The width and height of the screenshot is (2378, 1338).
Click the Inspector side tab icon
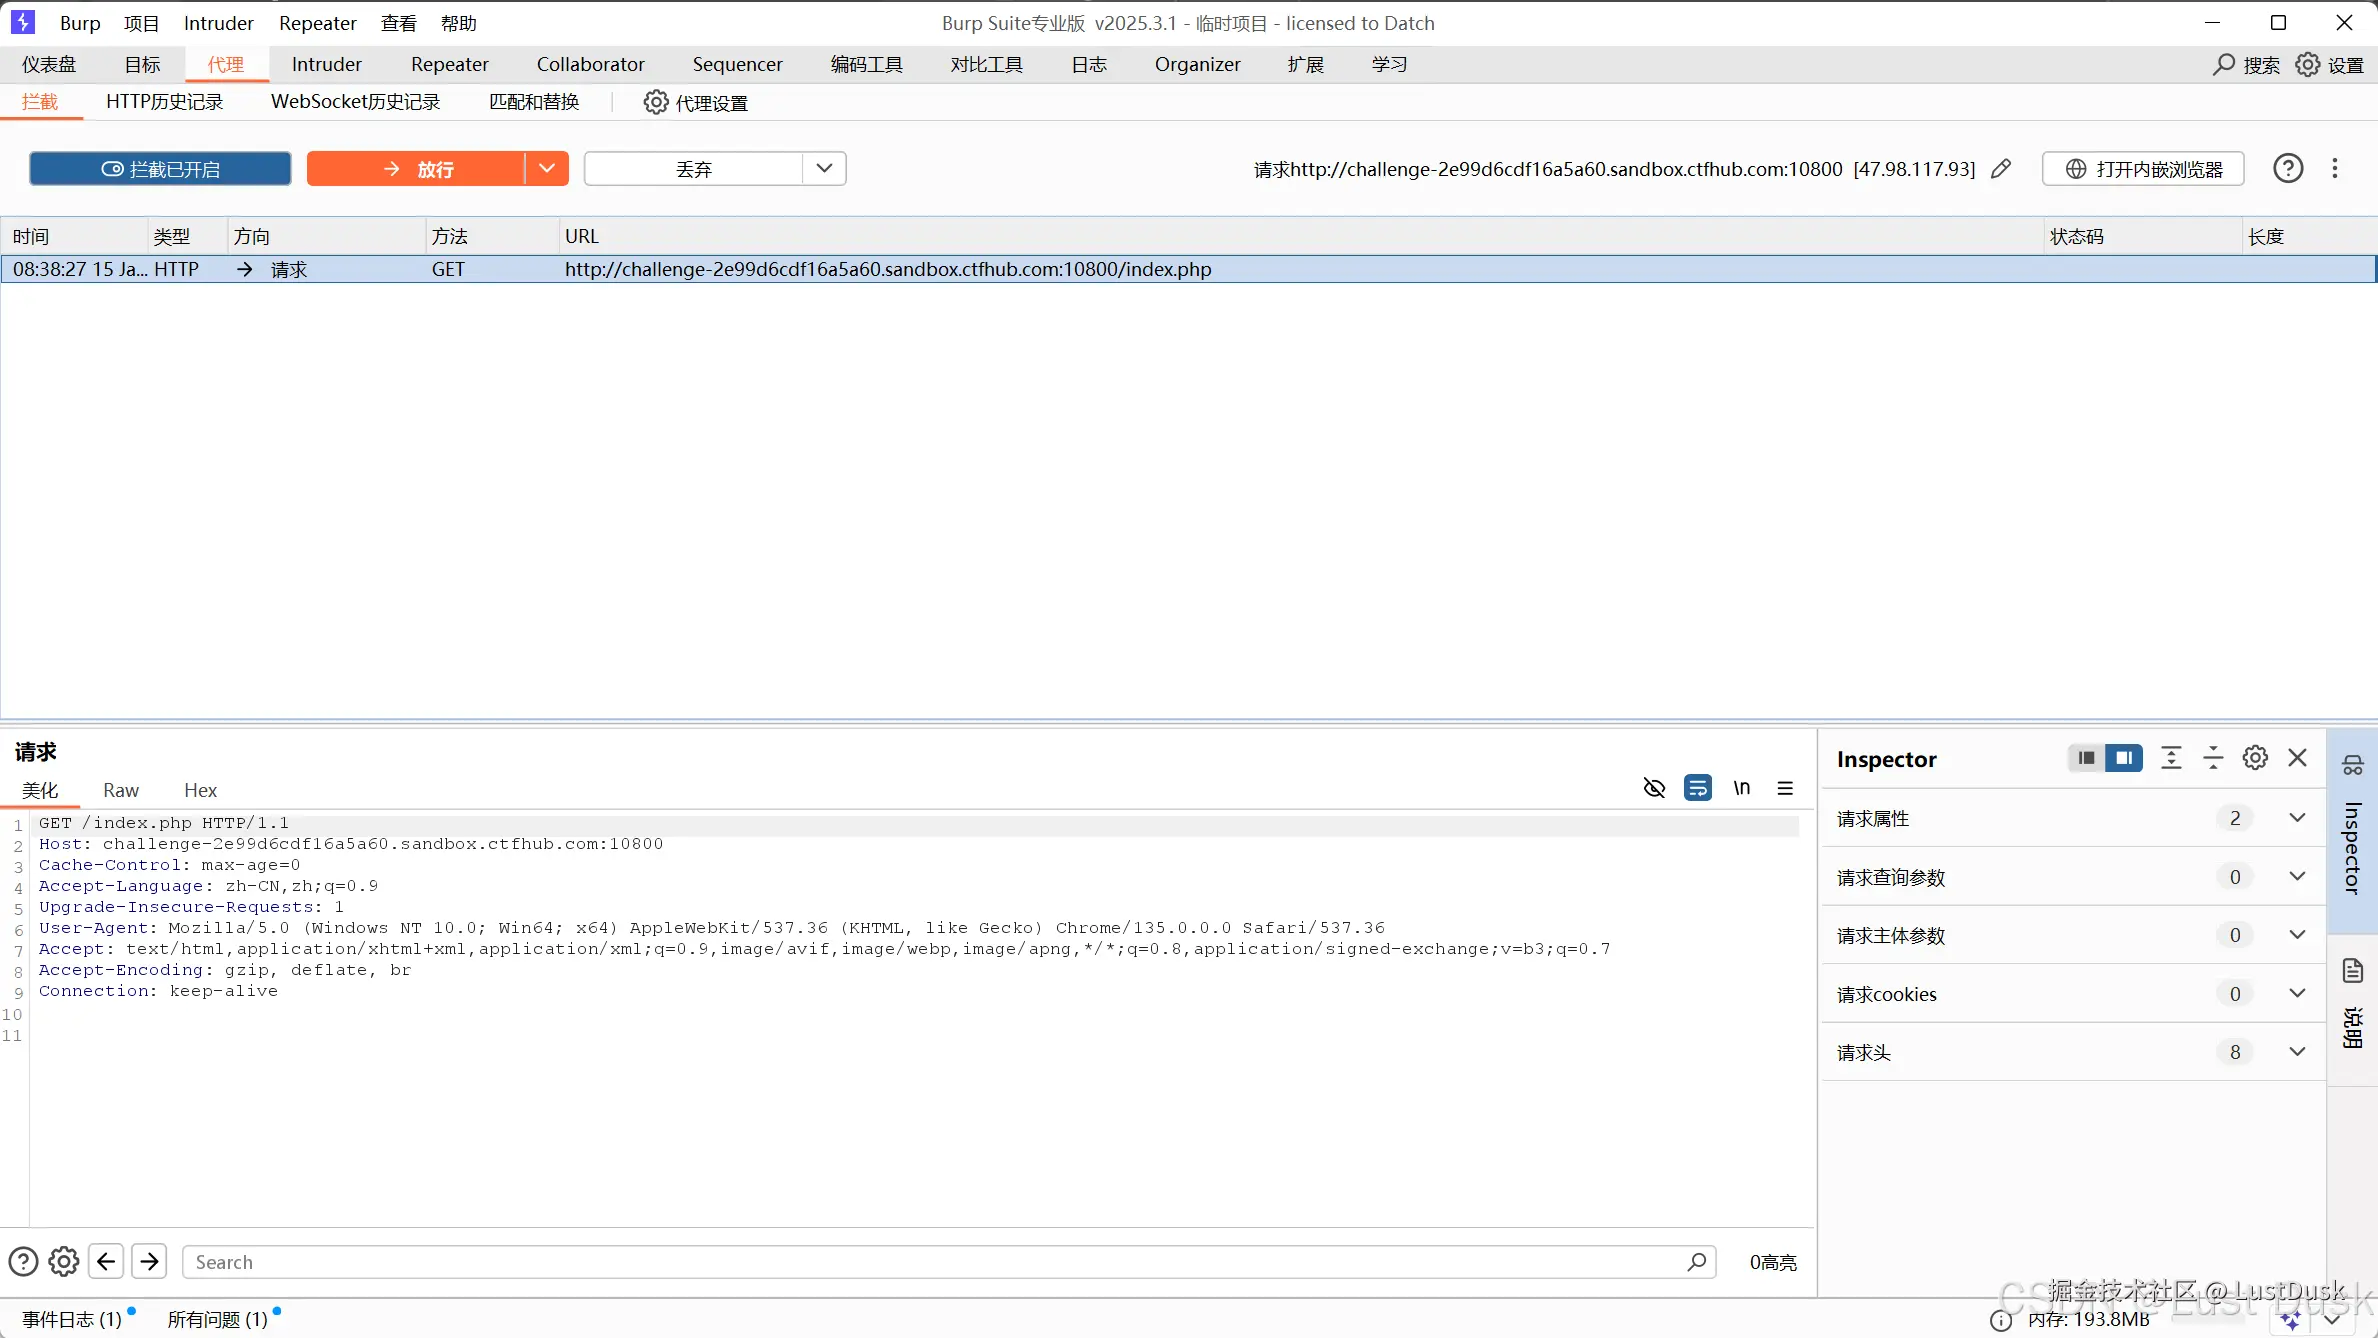(2353, 765)
